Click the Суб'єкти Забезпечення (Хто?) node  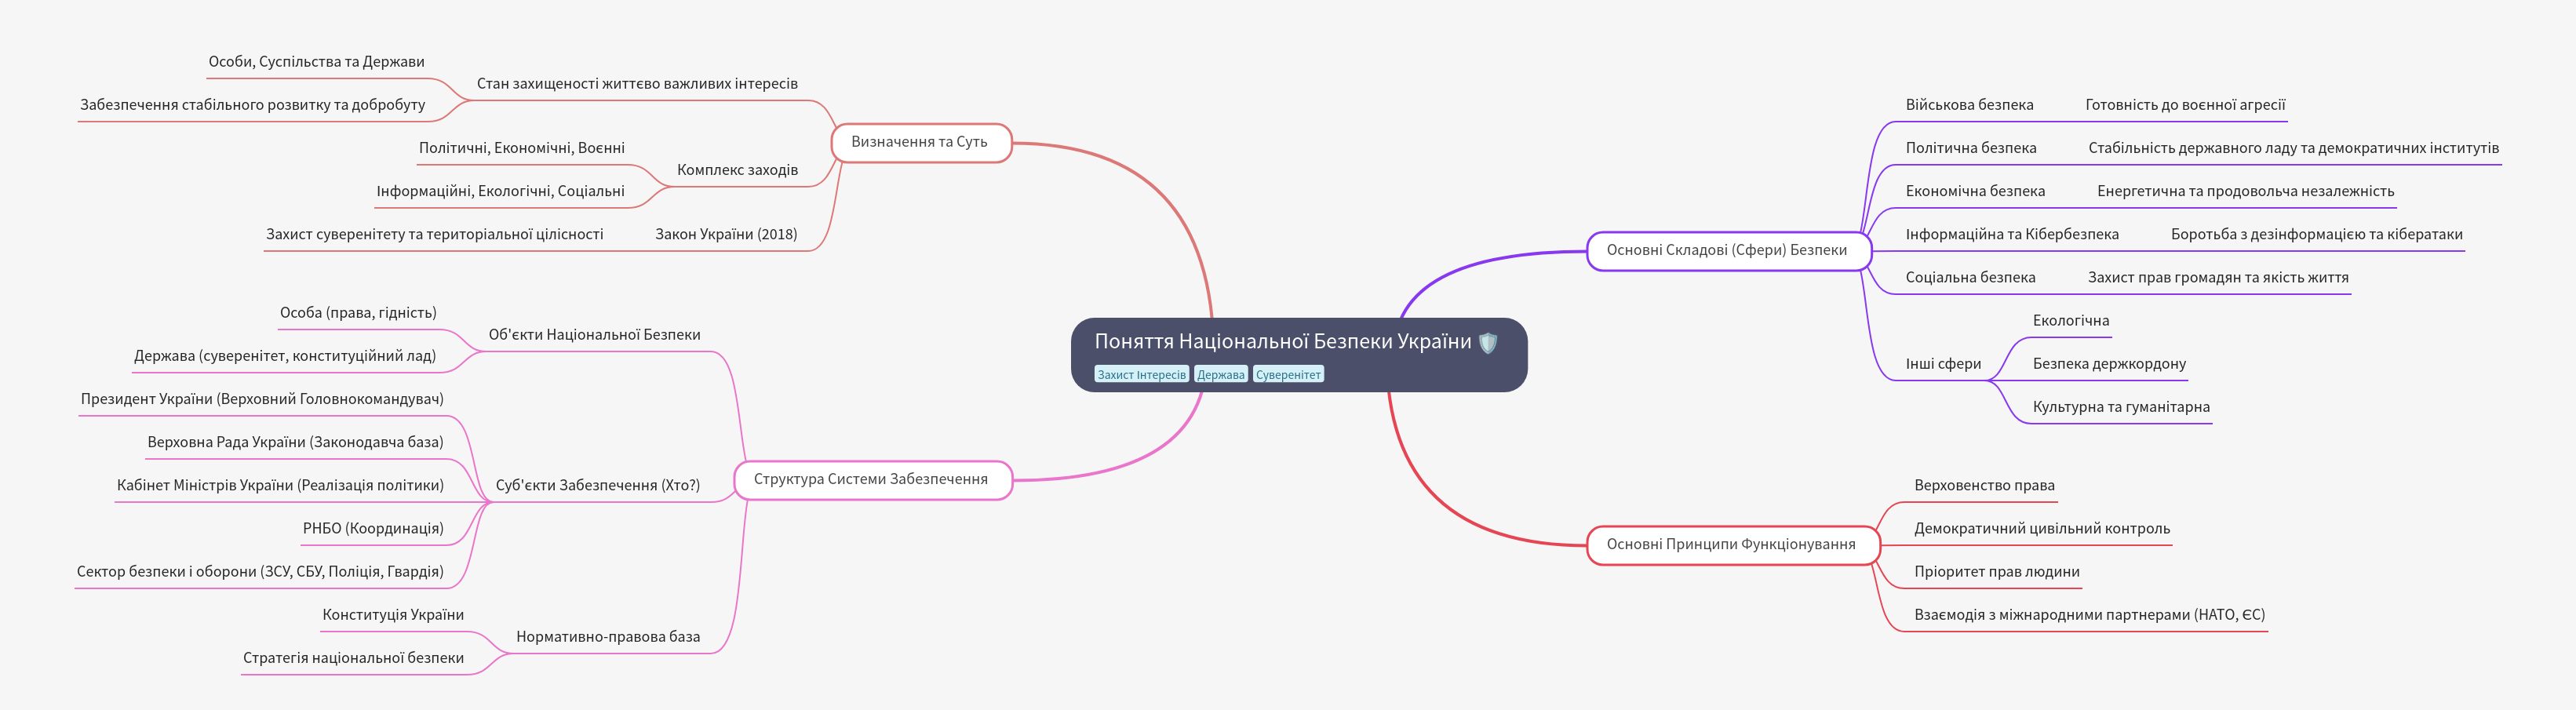click(x=597, y=486)
